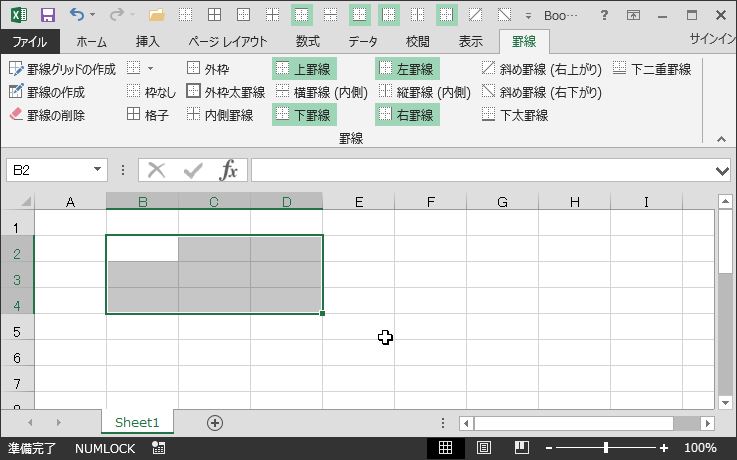Apply 枠なし to remove borders
This screenshot has height=460, width=737.
[151, 92]
